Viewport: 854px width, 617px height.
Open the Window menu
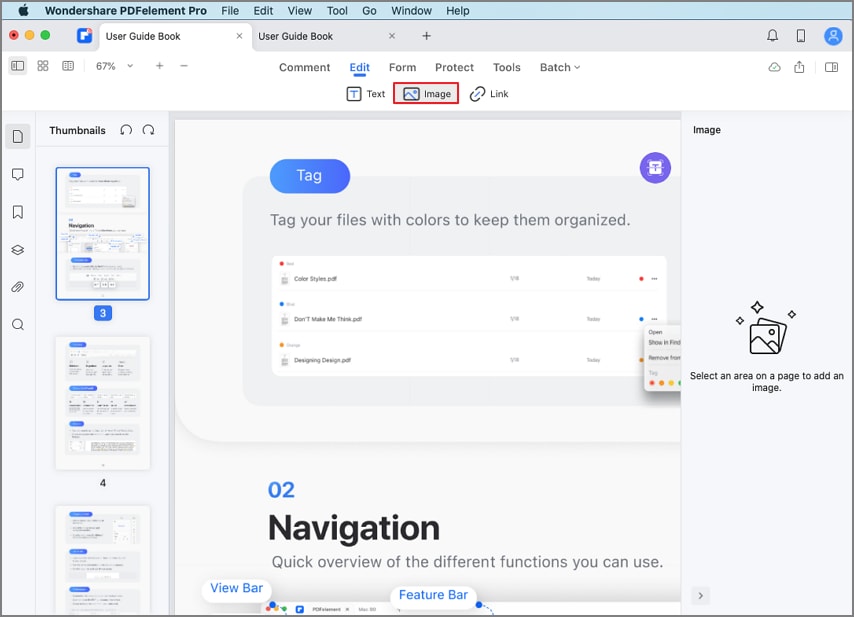411,10
